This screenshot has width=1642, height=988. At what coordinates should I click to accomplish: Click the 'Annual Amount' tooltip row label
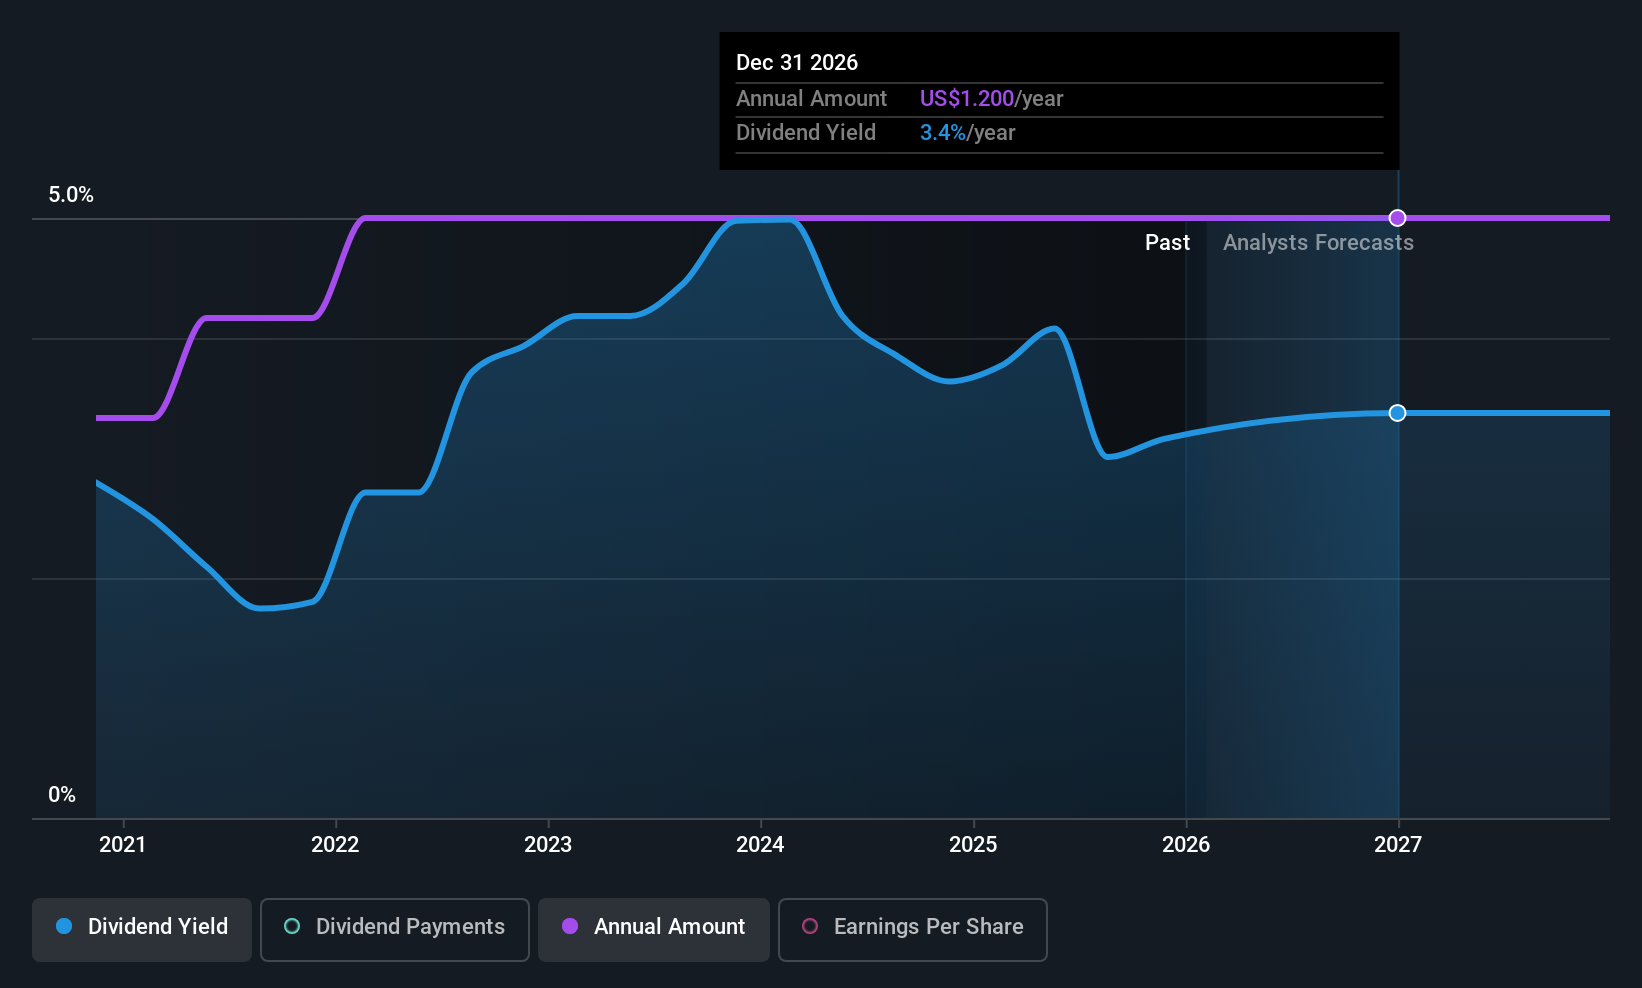click(811, 99)
